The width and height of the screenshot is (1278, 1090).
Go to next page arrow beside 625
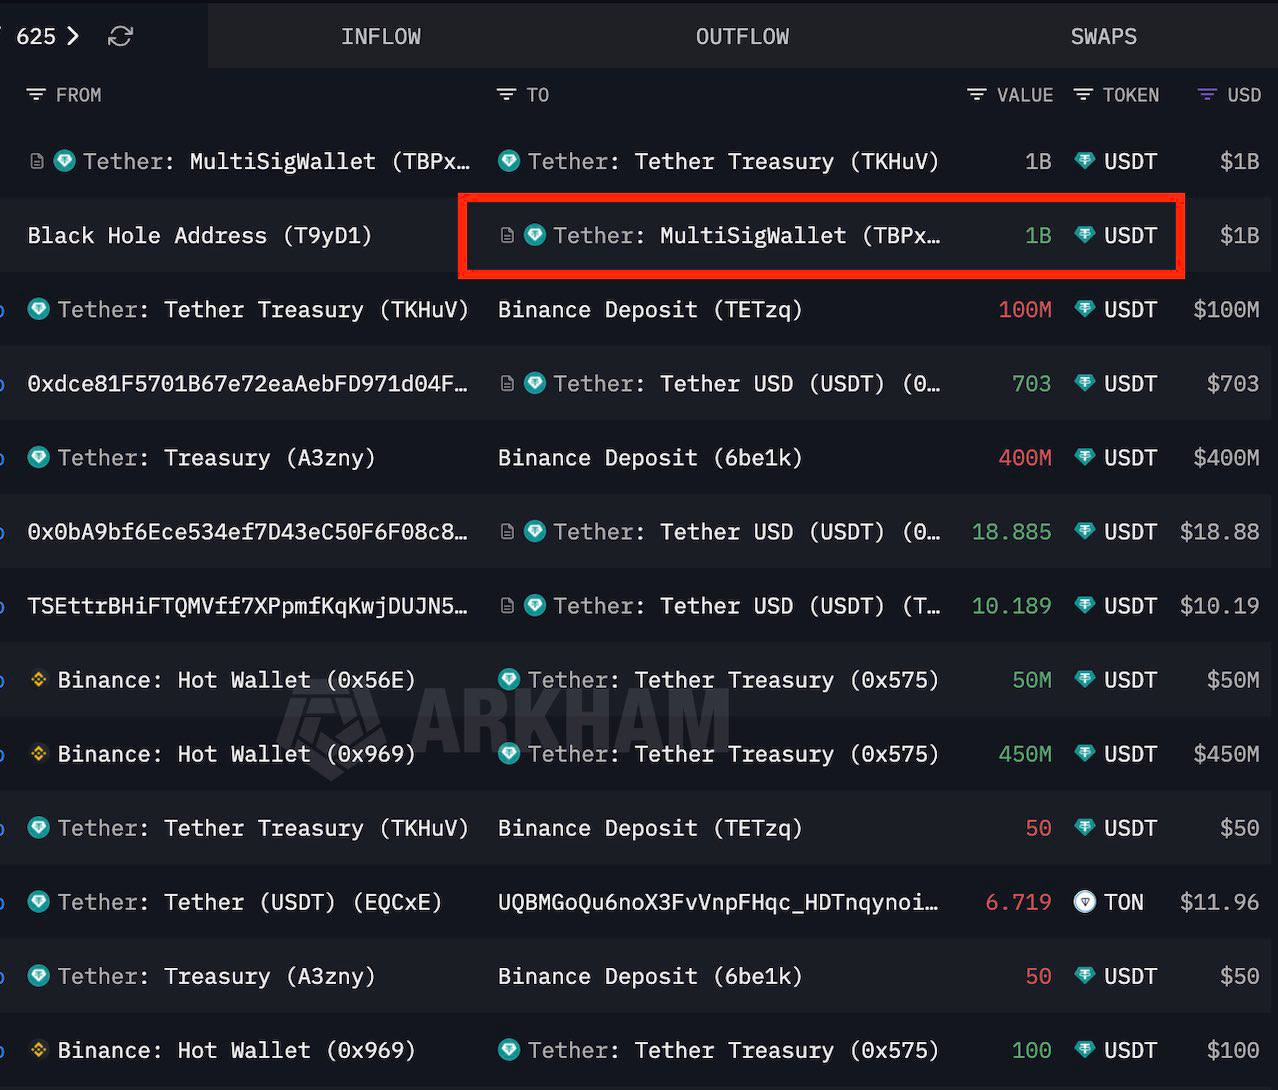72,37
